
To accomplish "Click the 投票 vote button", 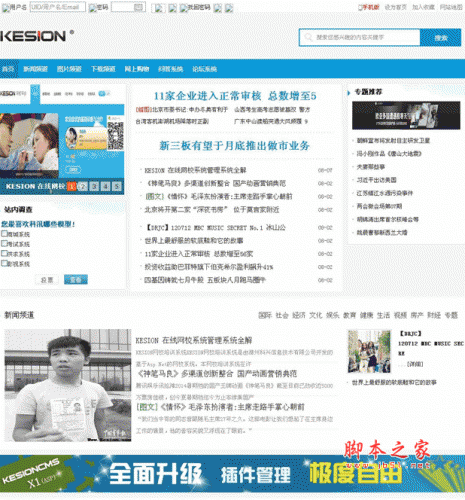I will coord(47,280).
